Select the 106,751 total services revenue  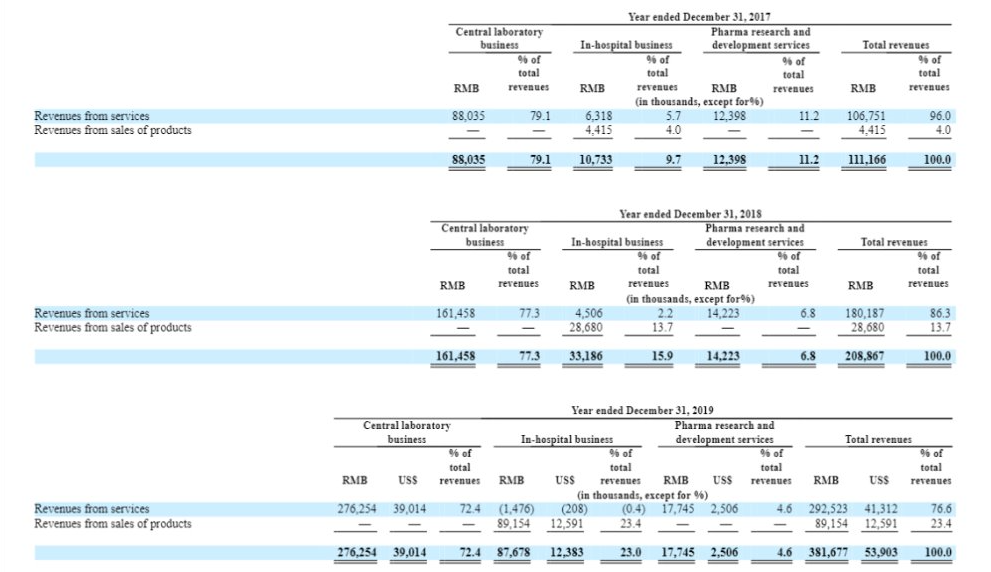pos(866,116)
